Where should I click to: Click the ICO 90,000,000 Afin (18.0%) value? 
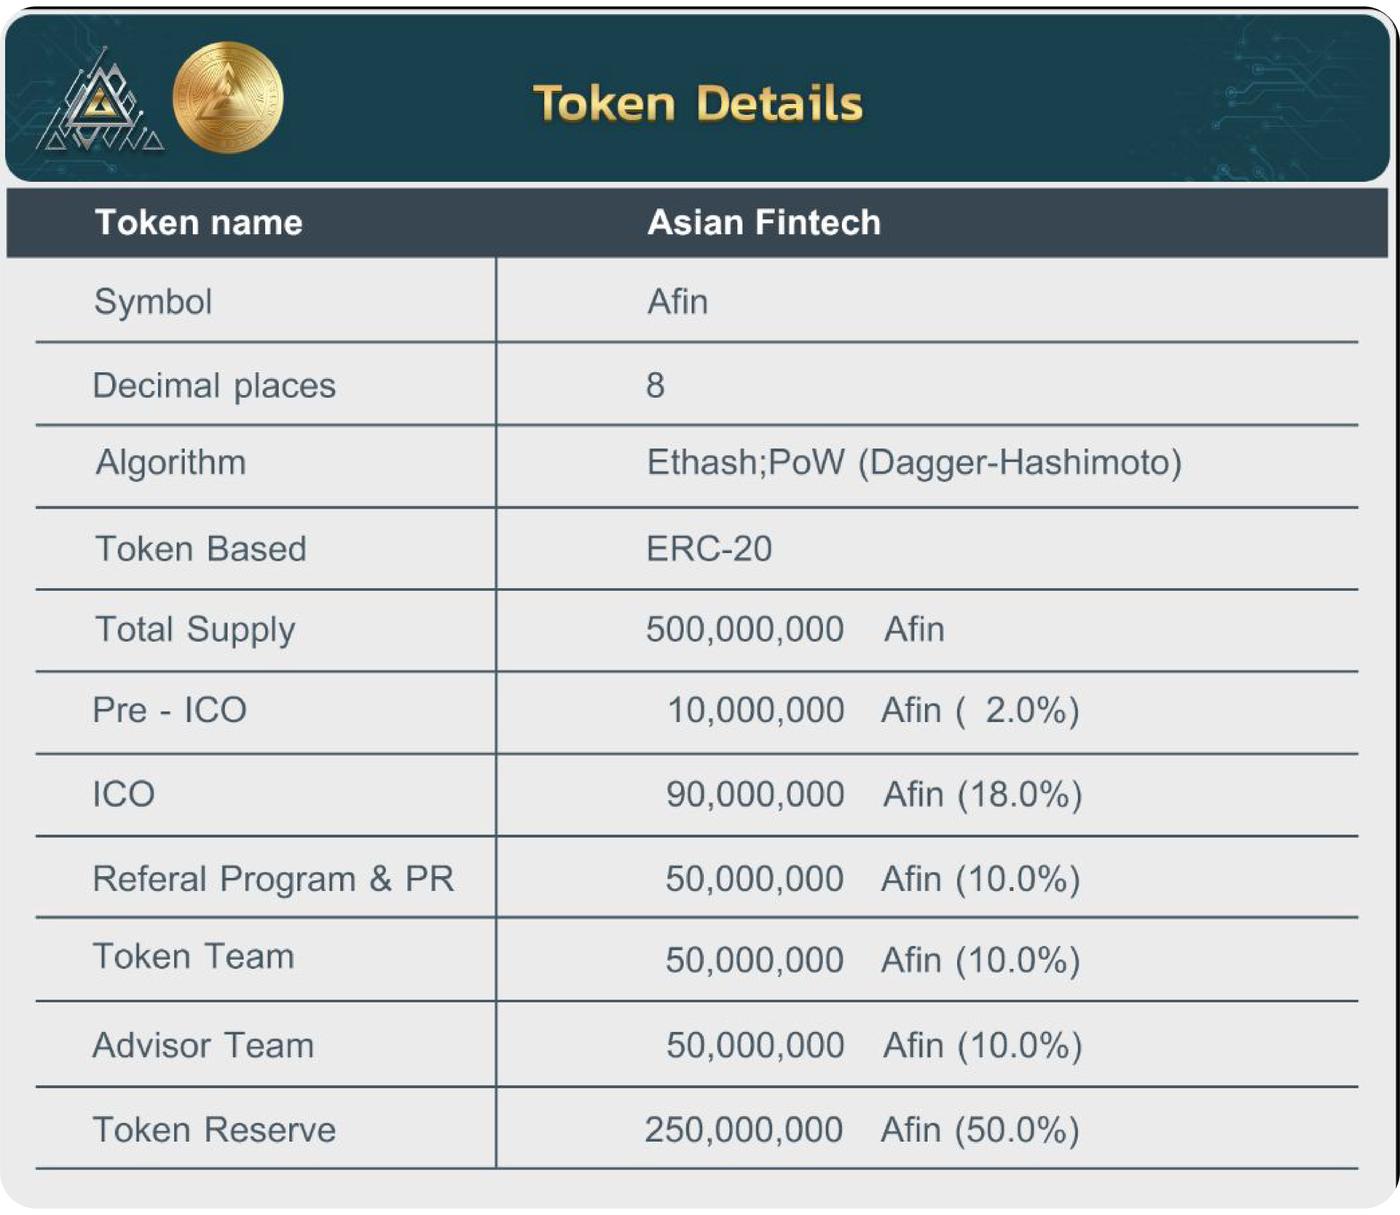coord(874,795)
